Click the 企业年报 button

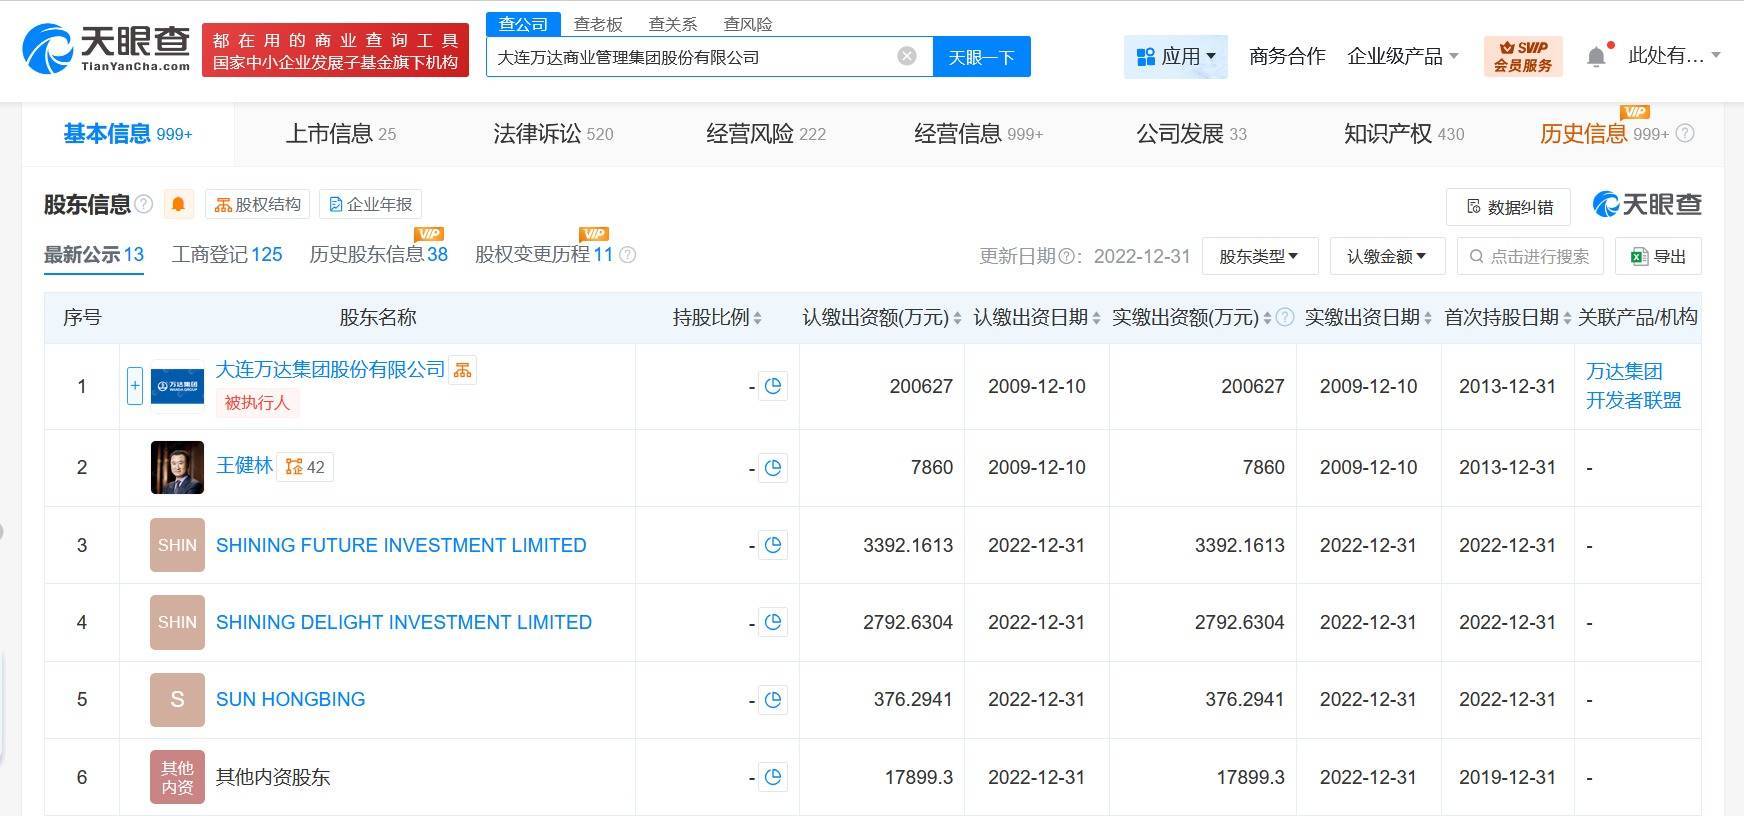click(370, 204)
